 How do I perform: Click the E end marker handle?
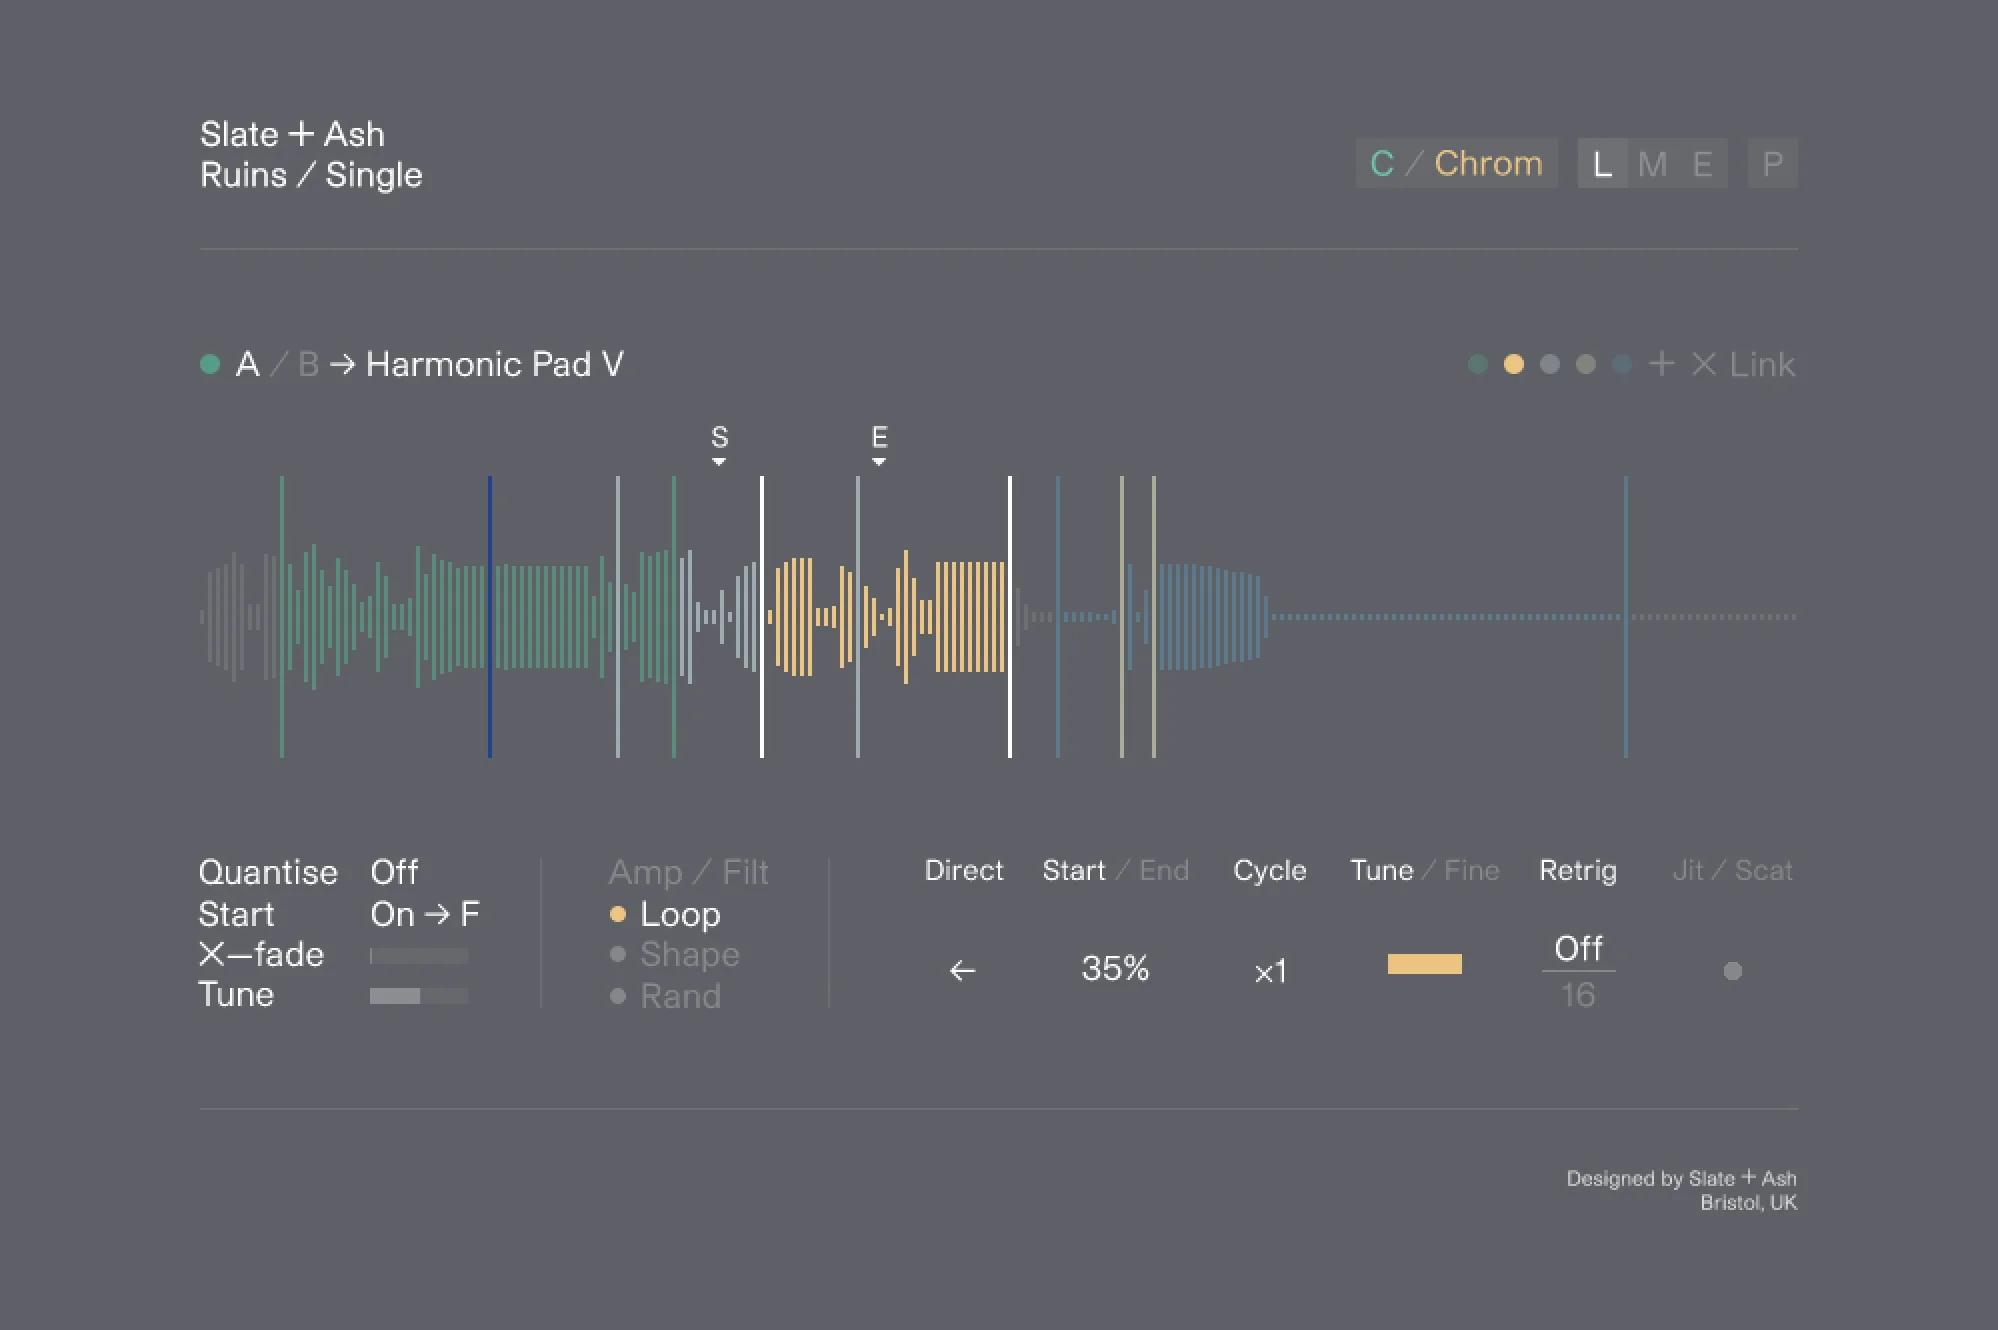pyautogui.click(x=879, y=445)
